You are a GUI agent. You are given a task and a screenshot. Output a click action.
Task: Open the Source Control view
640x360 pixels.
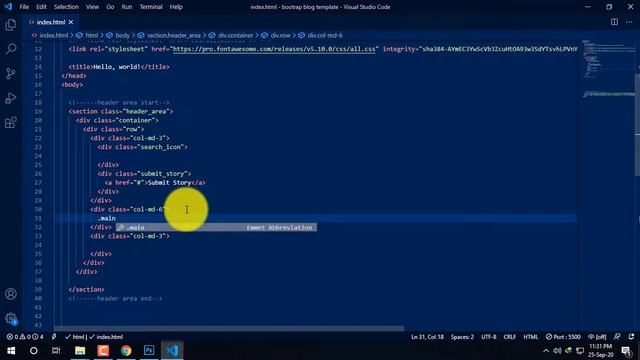pos(11,73)
